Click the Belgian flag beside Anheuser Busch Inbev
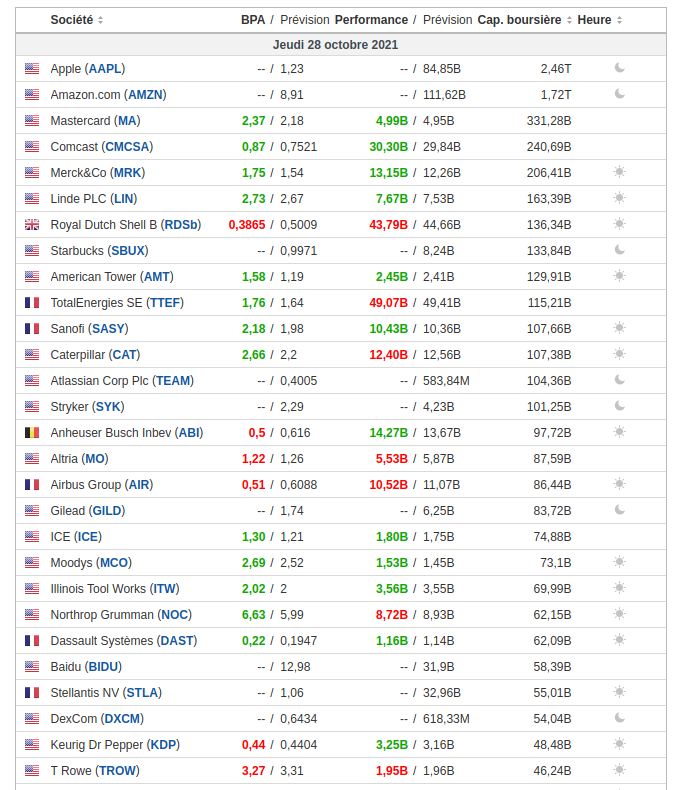676x790 pixels. [32, 433]
